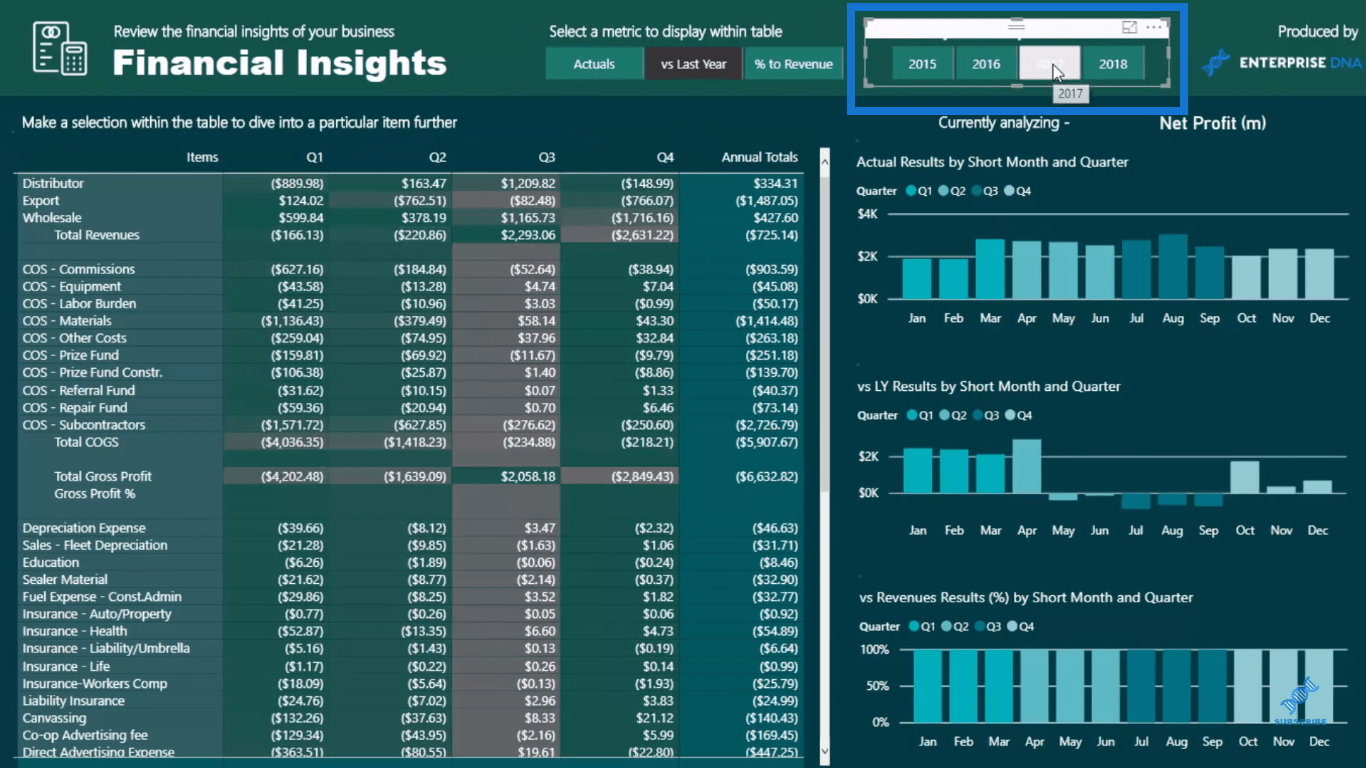Select the Actuals metric button

pos(594,64)
